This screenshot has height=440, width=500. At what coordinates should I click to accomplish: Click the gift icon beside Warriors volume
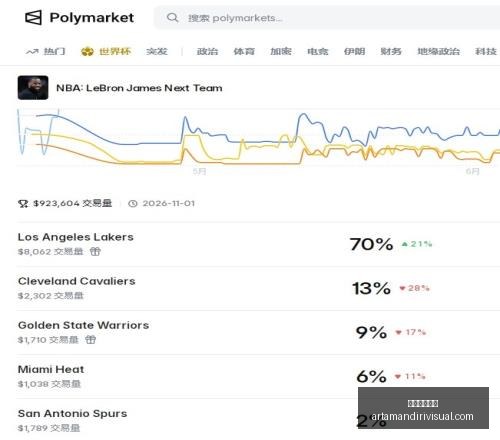click(x=90, y=340)
